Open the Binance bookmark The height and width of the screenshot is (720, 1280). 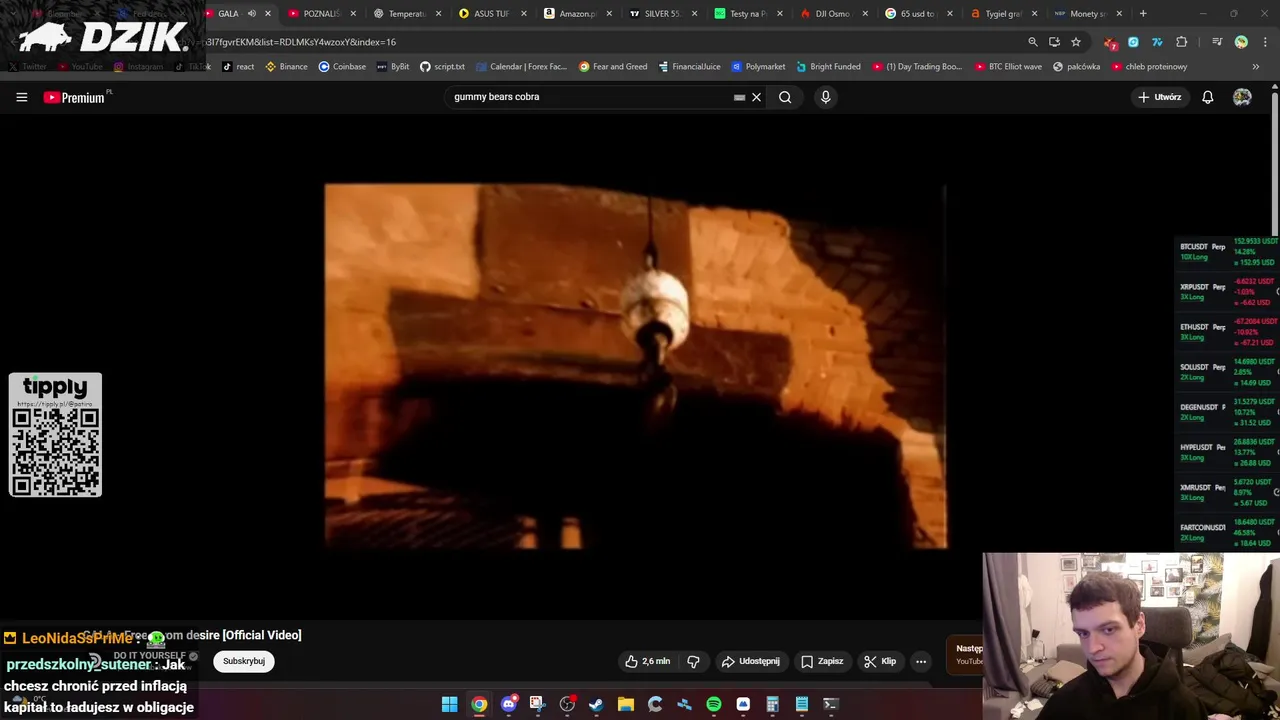point(286,67)
